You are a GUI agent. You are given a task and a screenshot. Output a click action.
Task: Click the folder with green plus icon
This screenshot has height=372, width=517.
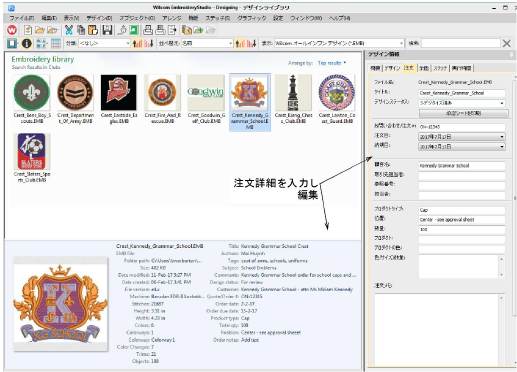(198, 30)
